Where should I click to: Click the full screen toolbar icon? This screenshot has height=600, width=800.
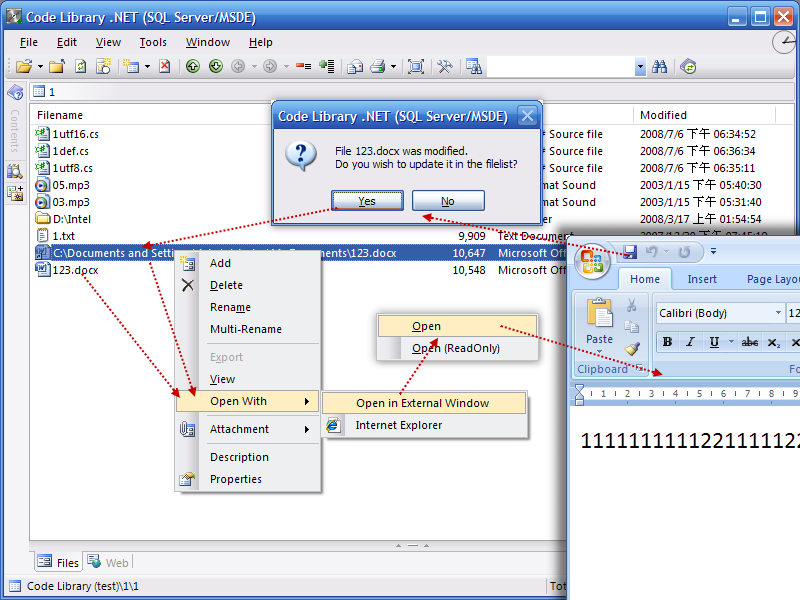[x=416, y=66]
